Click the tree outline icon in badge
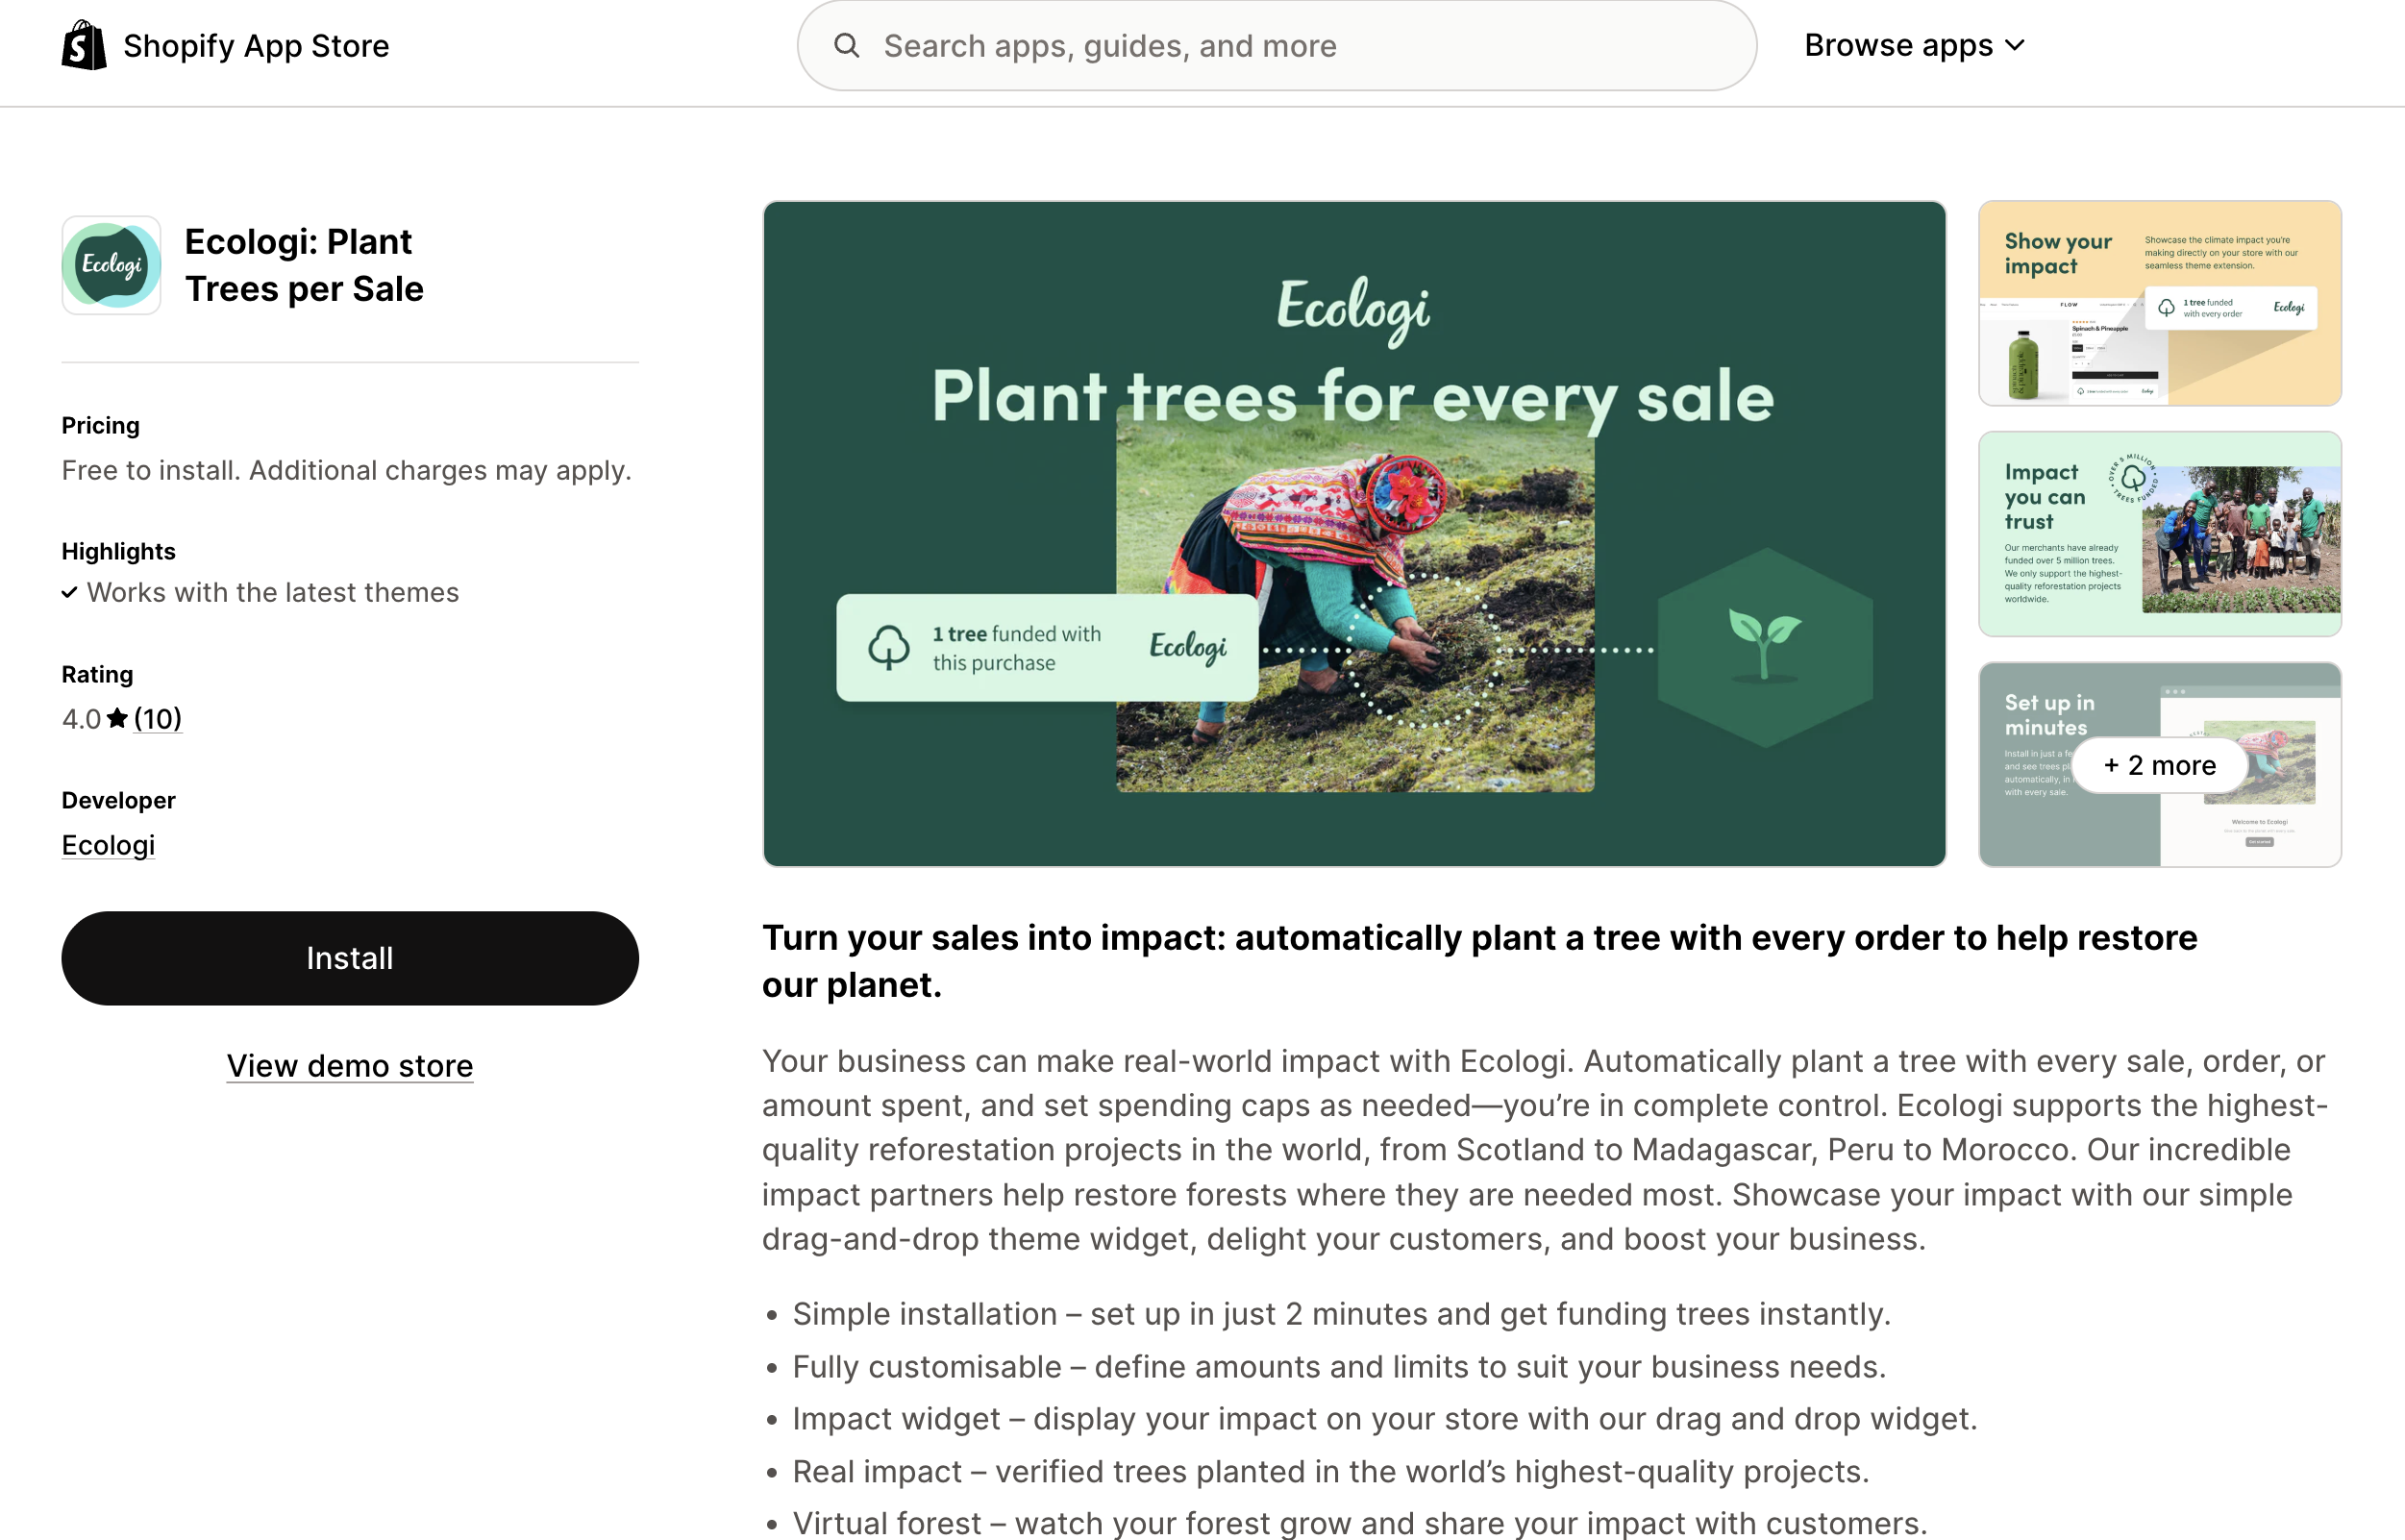The width and height of the screenshot is (2405, 1540). [888, 647]
